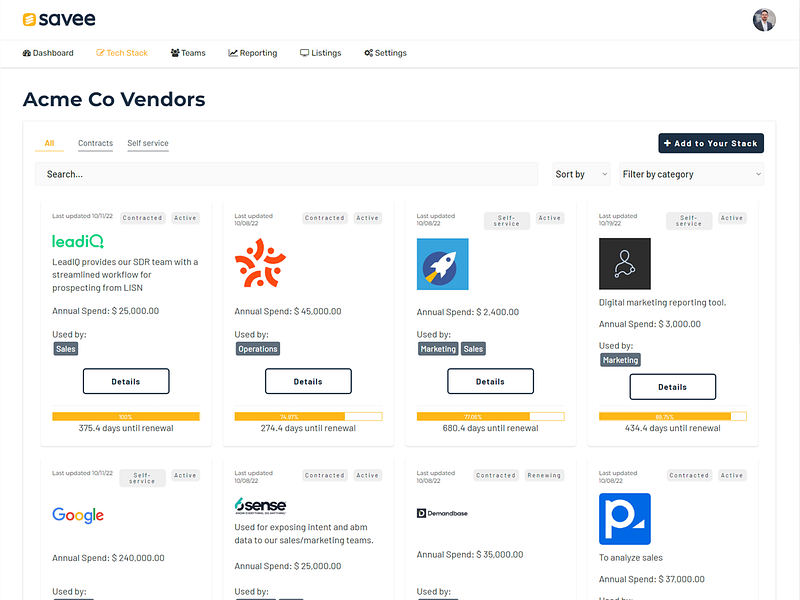Click 'Annual Spend: $ 35,000.00' text
This screenshot has height=600, width=800.
(470, 555)
